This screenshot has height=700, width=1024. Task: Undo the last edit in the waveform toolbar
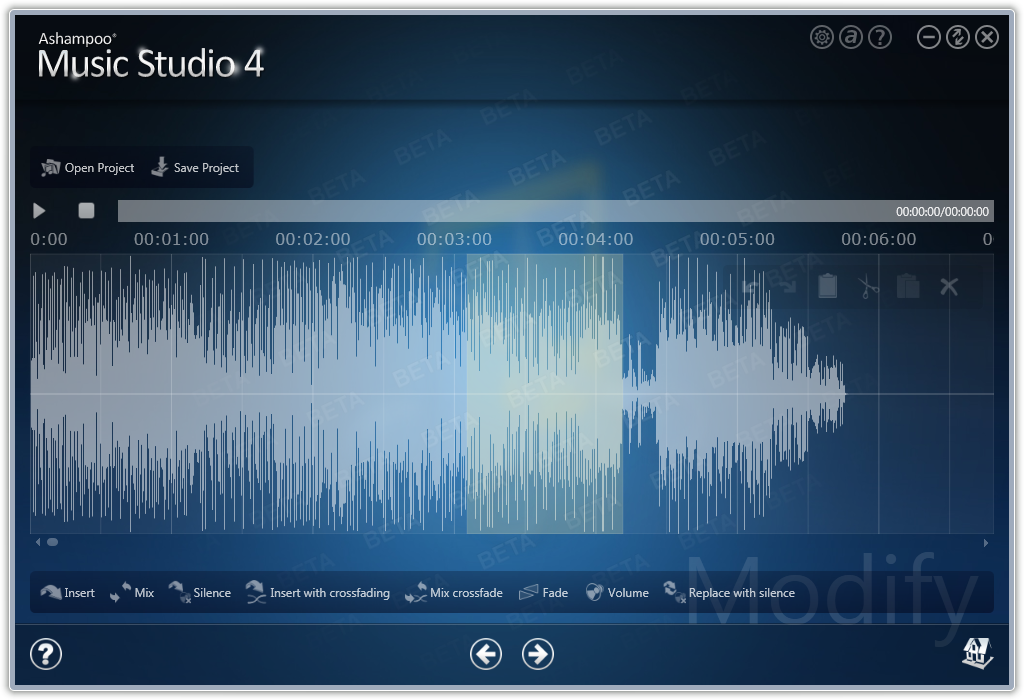point(751,287)
